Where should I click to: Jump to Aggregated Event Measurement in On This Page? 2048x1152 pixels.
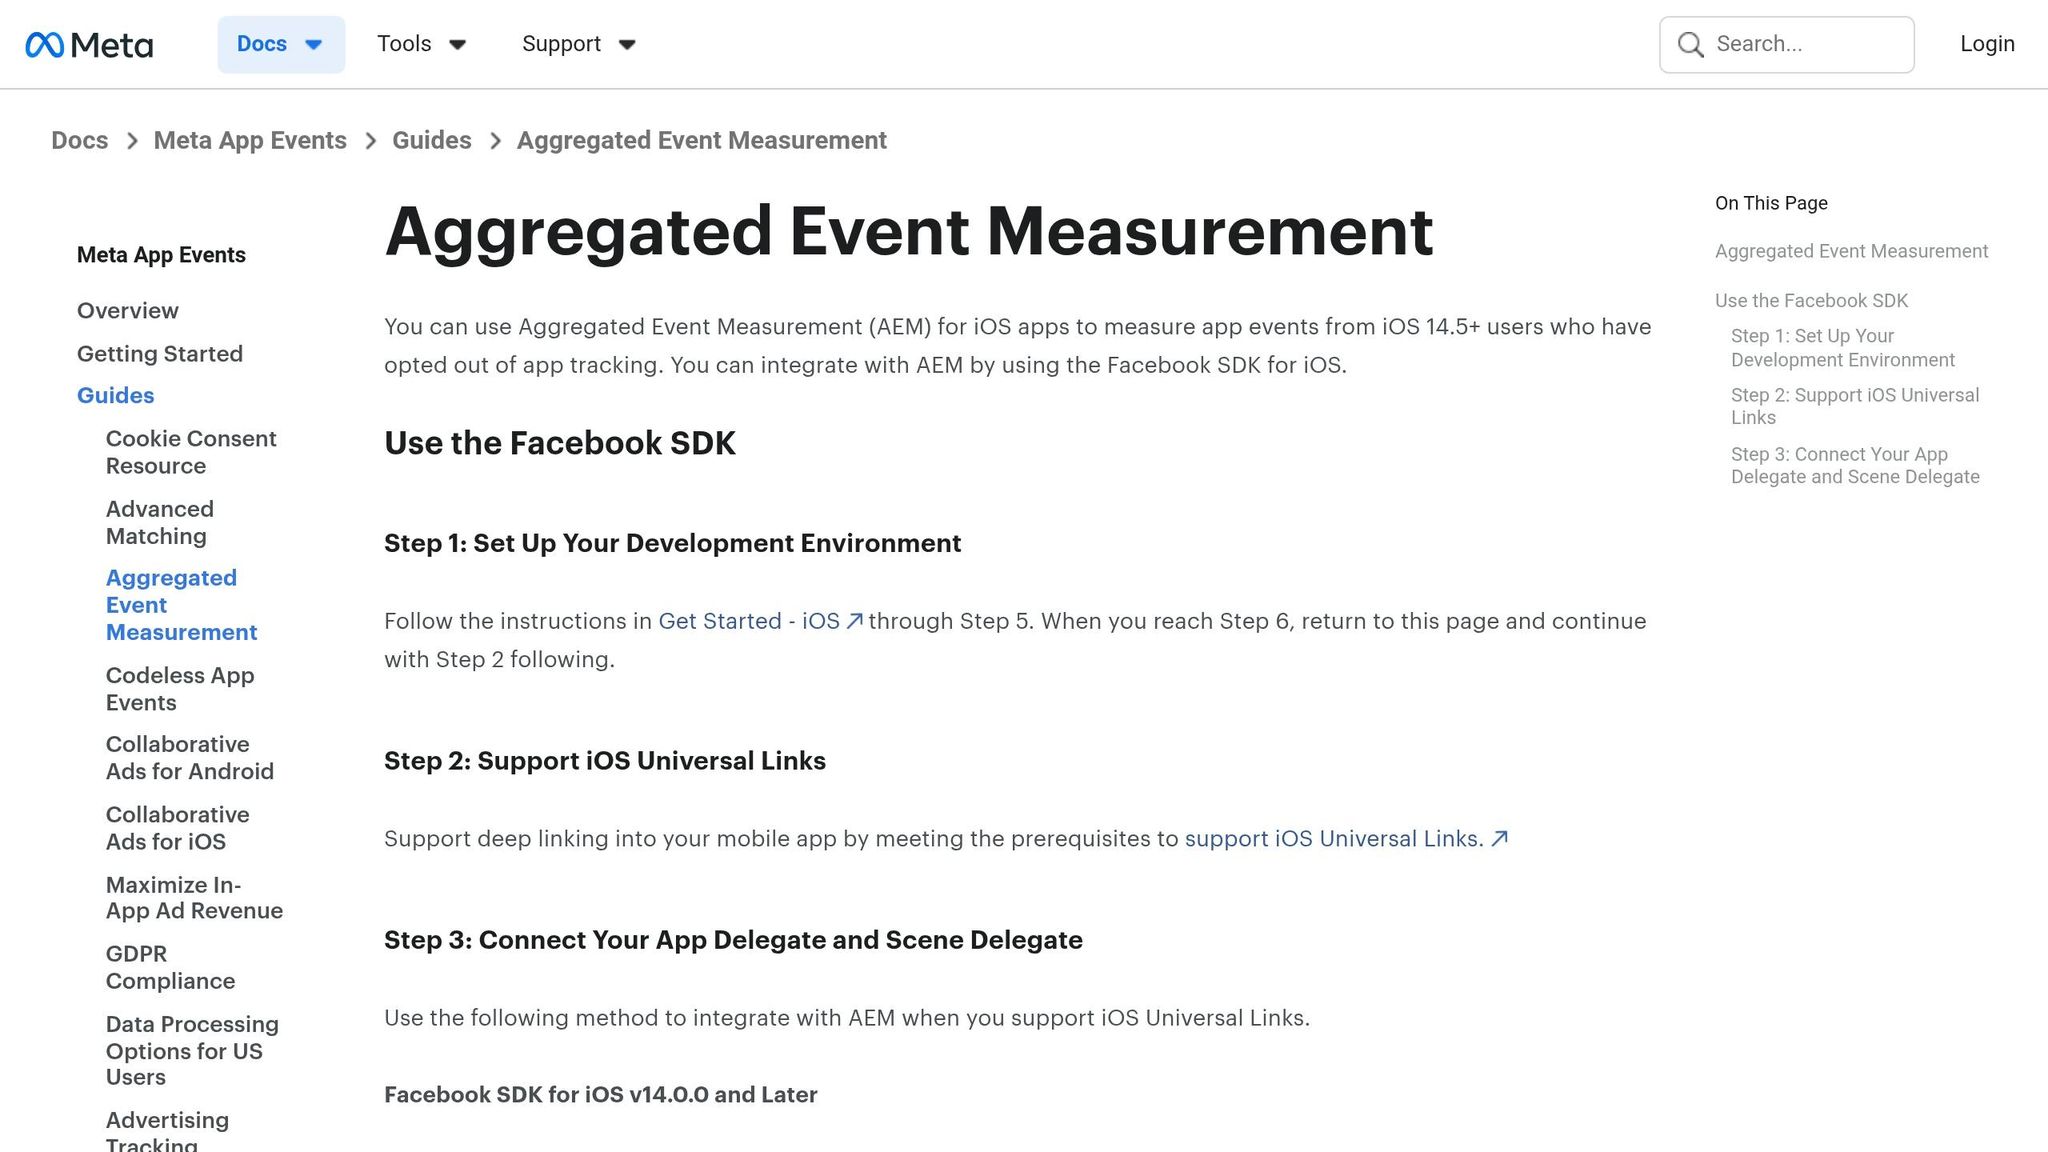(x=1851, y=252)
